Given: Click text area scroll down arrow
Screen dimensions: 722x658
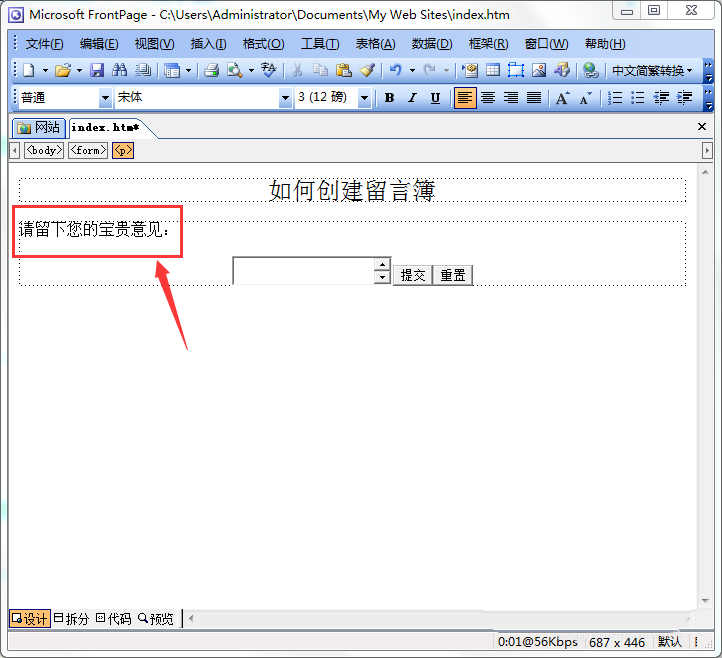Looking at the screenshot, I should (382, 277).
